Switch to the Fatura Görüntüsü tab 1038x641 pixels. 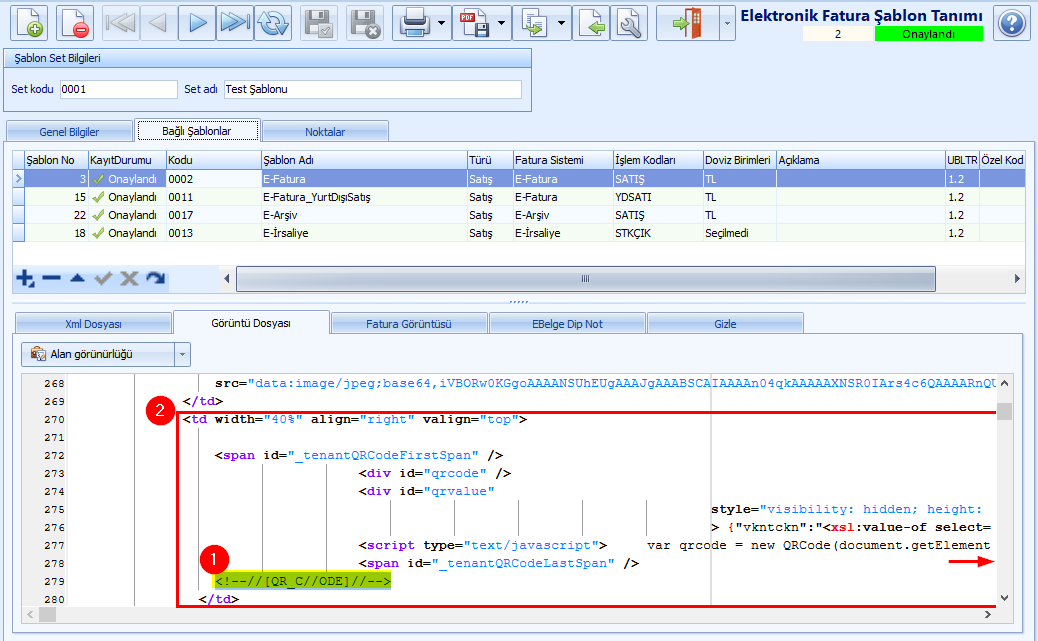tap(408, 324)
